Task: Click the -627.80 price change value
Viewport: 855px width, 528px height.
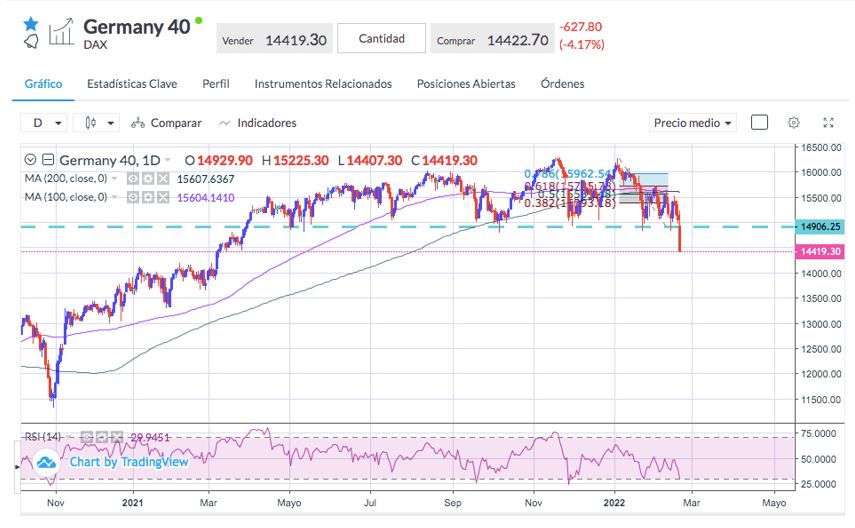Action: point(581,27)
